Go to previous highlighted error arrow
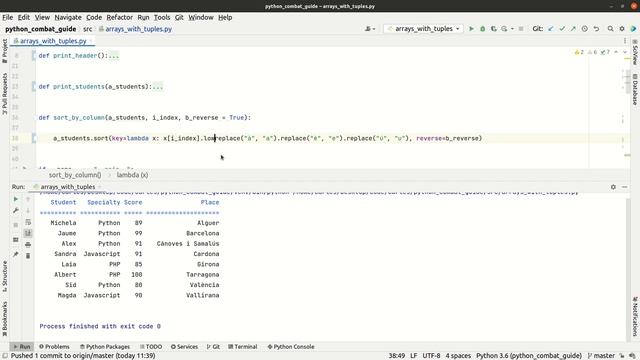Image resolution: width=640 pixels, height=360 pixels. [x=616, y=52]
